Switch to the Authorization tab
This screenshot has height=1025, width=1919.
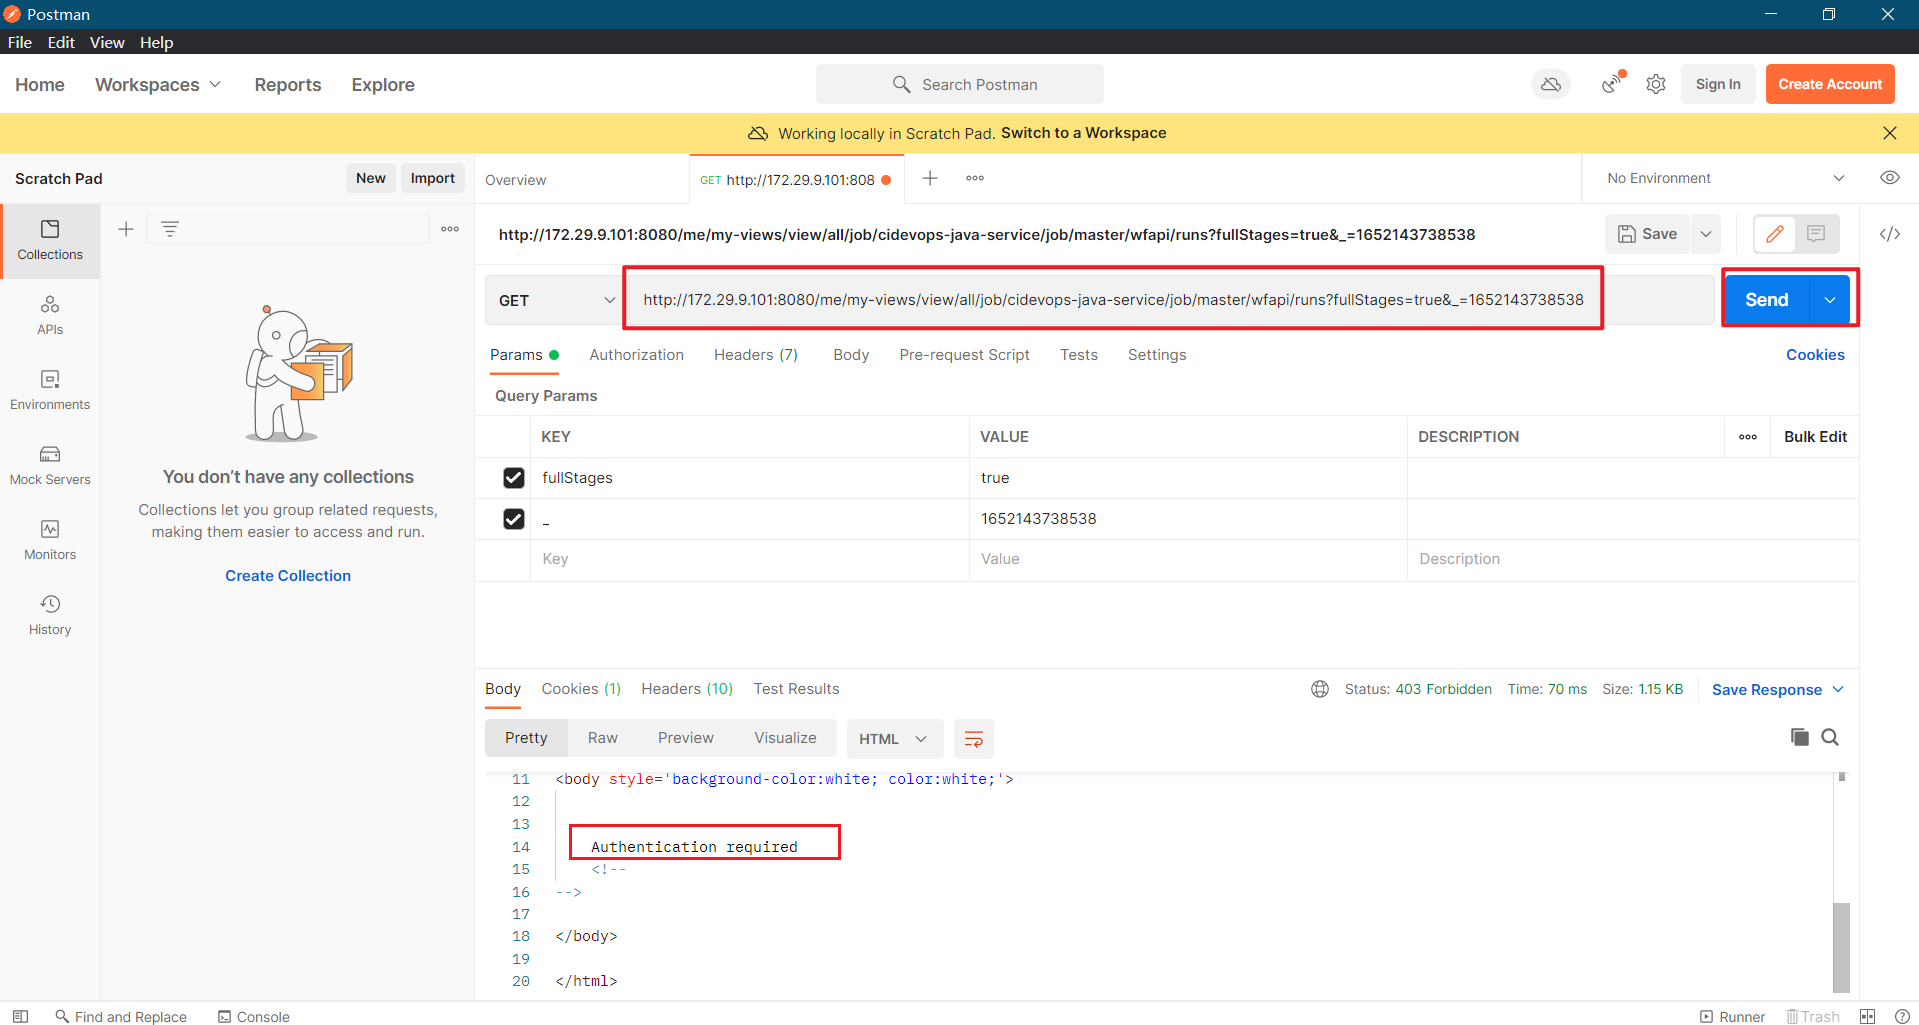point(636,355)
